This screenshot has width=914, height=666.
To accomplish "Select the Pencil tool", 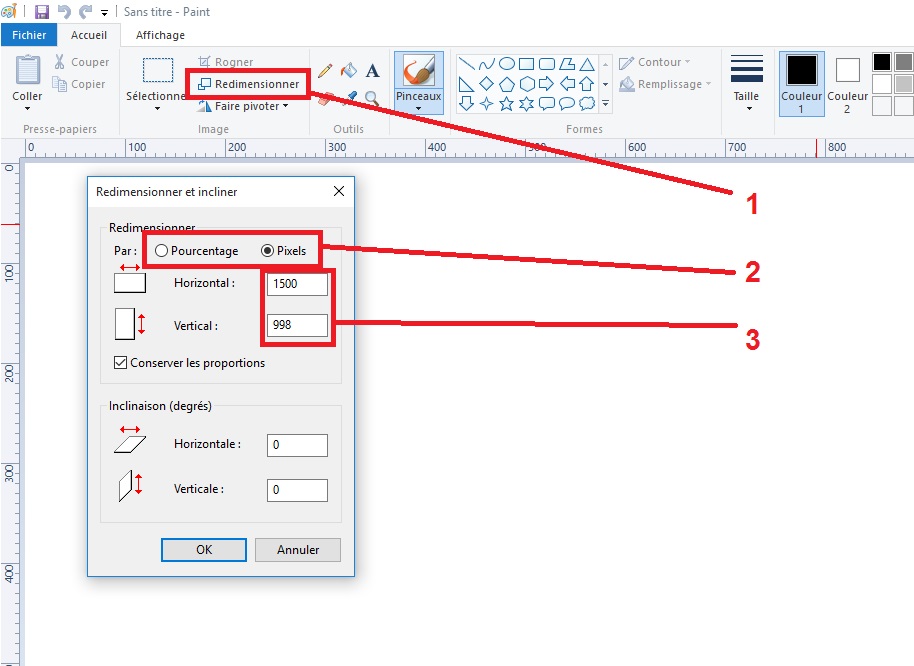I will pyautogui.click(x=325, y=71).
